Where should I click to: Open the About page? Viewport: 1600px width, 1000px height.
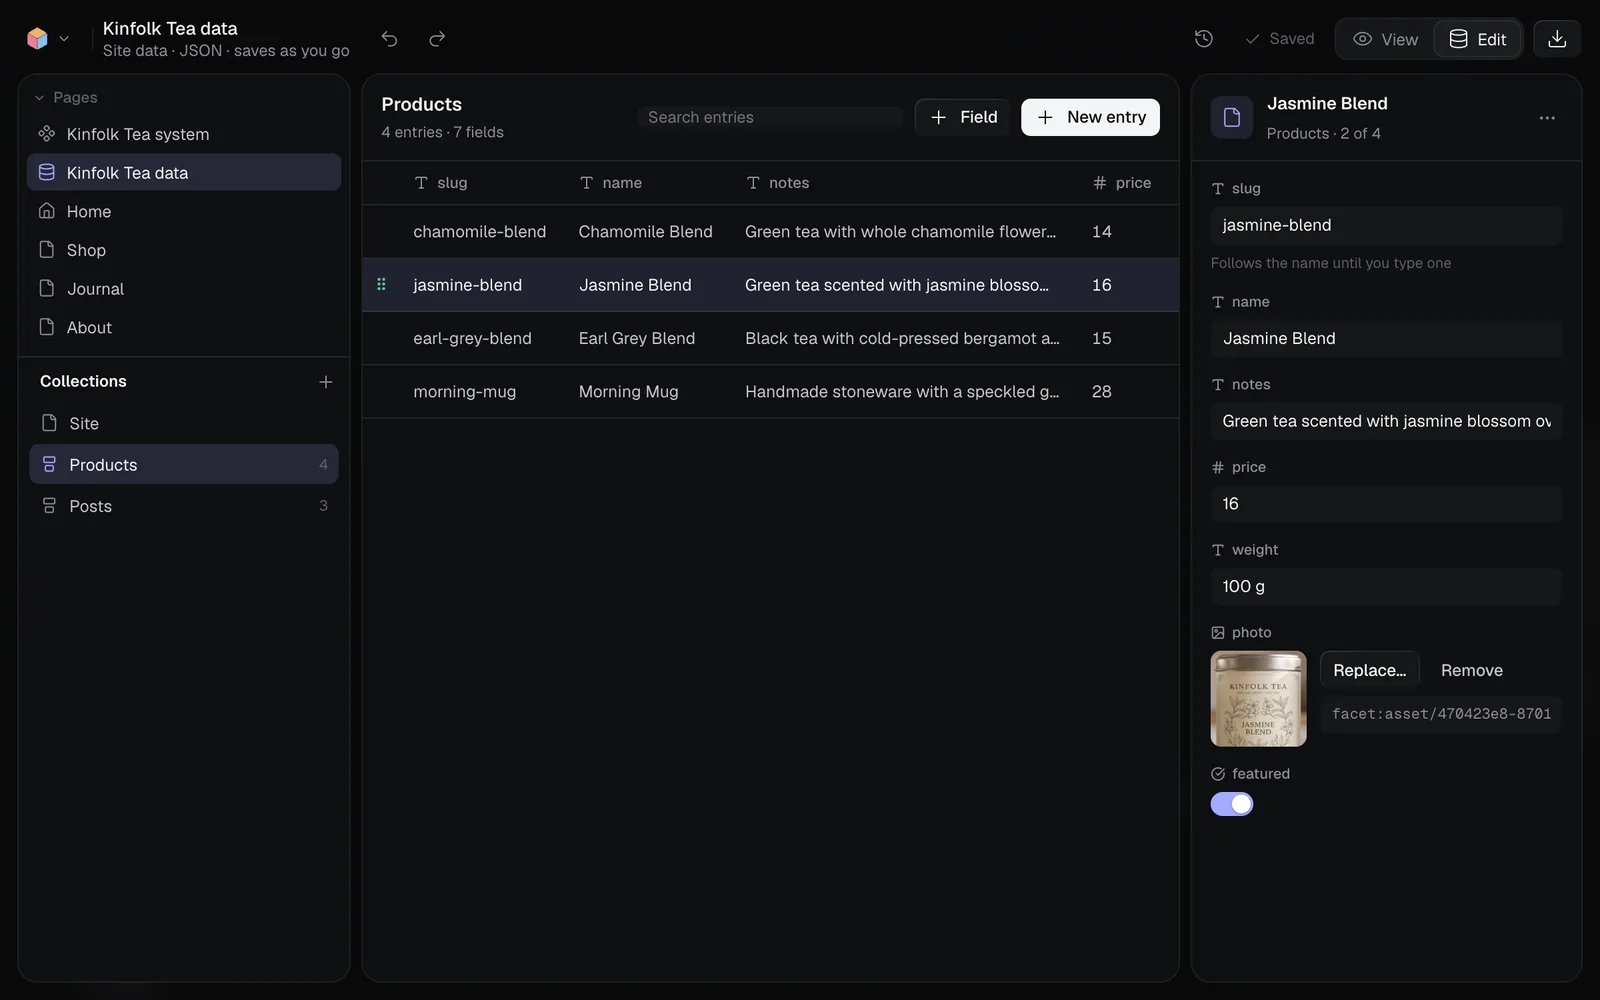(184, 328)
